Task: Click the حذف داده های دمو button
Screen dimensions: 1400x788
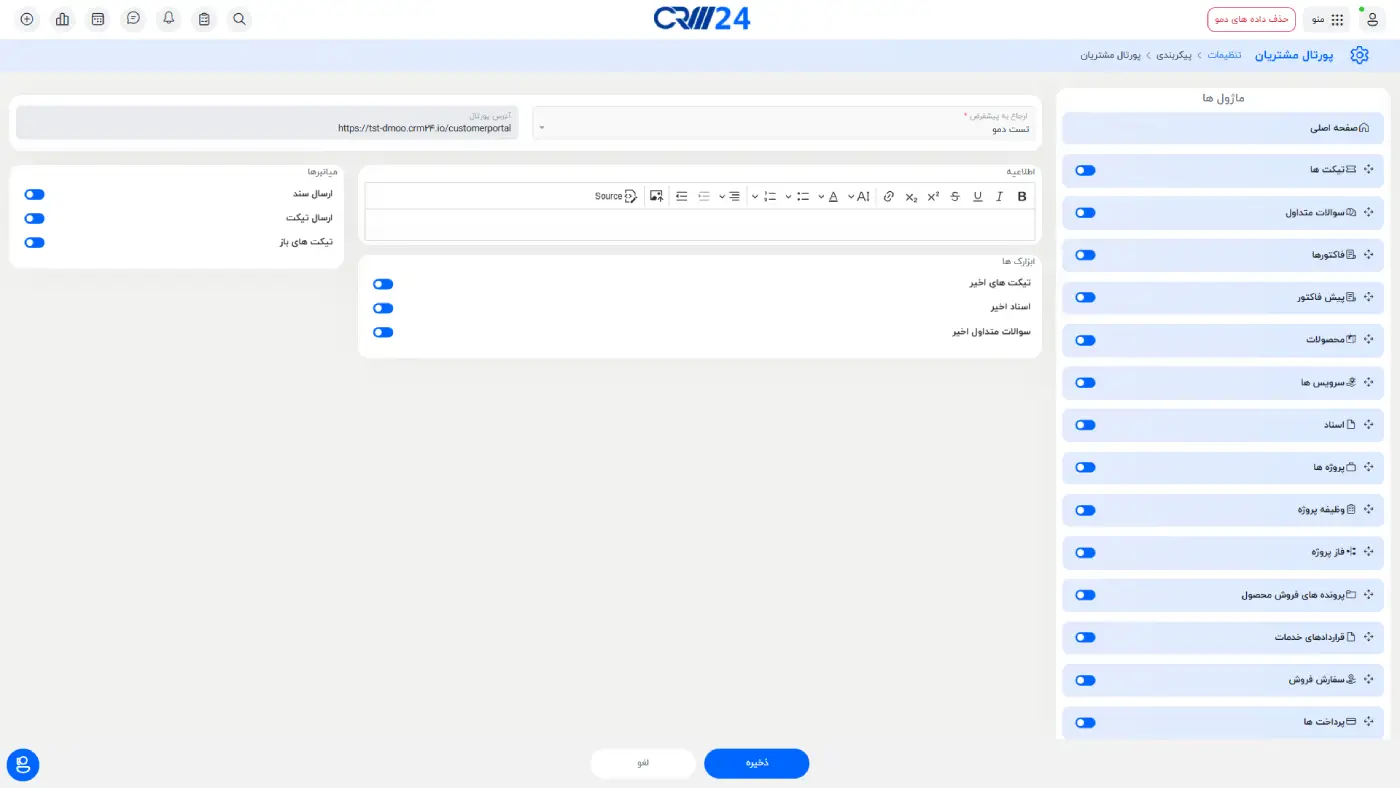Action: [1251, 19]
